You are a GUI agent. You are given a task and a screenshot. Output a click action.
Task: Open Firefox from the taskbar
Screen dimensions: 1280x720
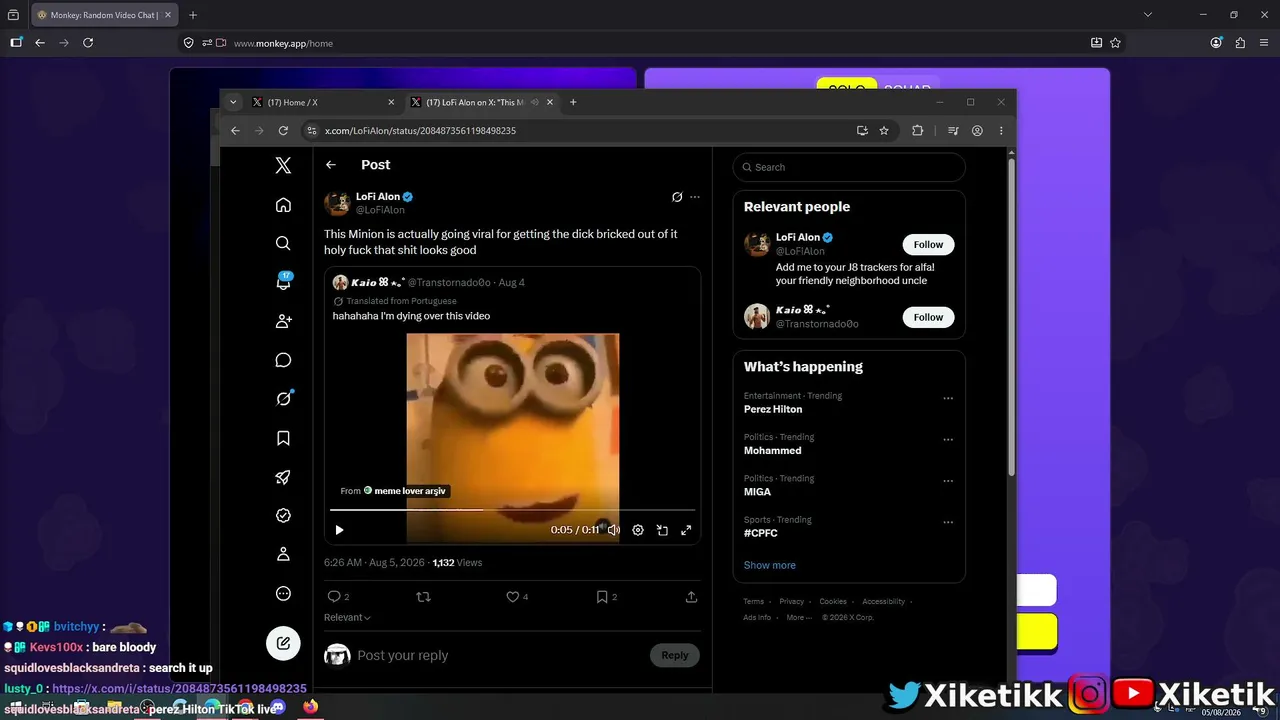310,707
